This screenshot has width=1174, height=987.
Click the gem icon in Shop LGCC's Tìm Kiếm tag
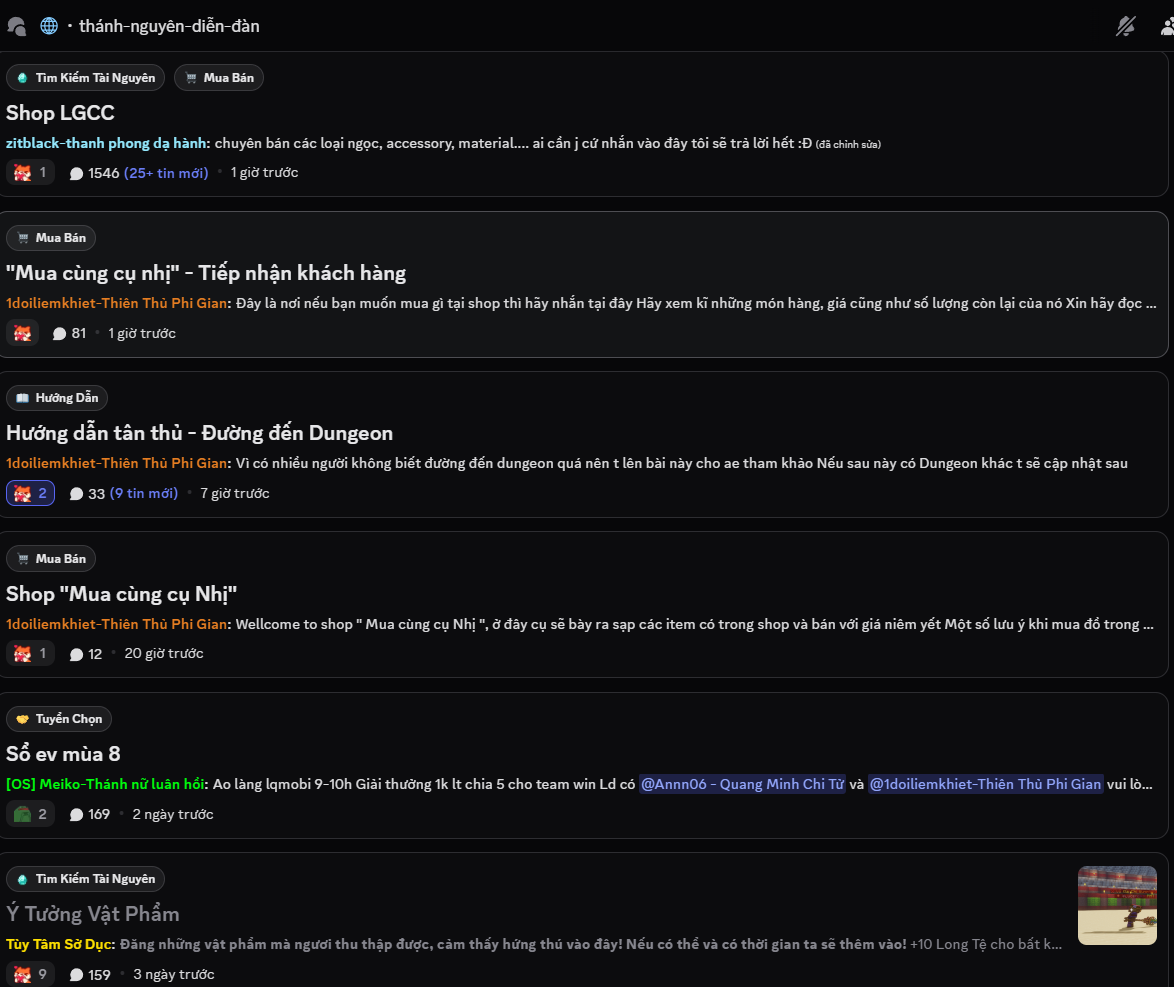point(22,78)
